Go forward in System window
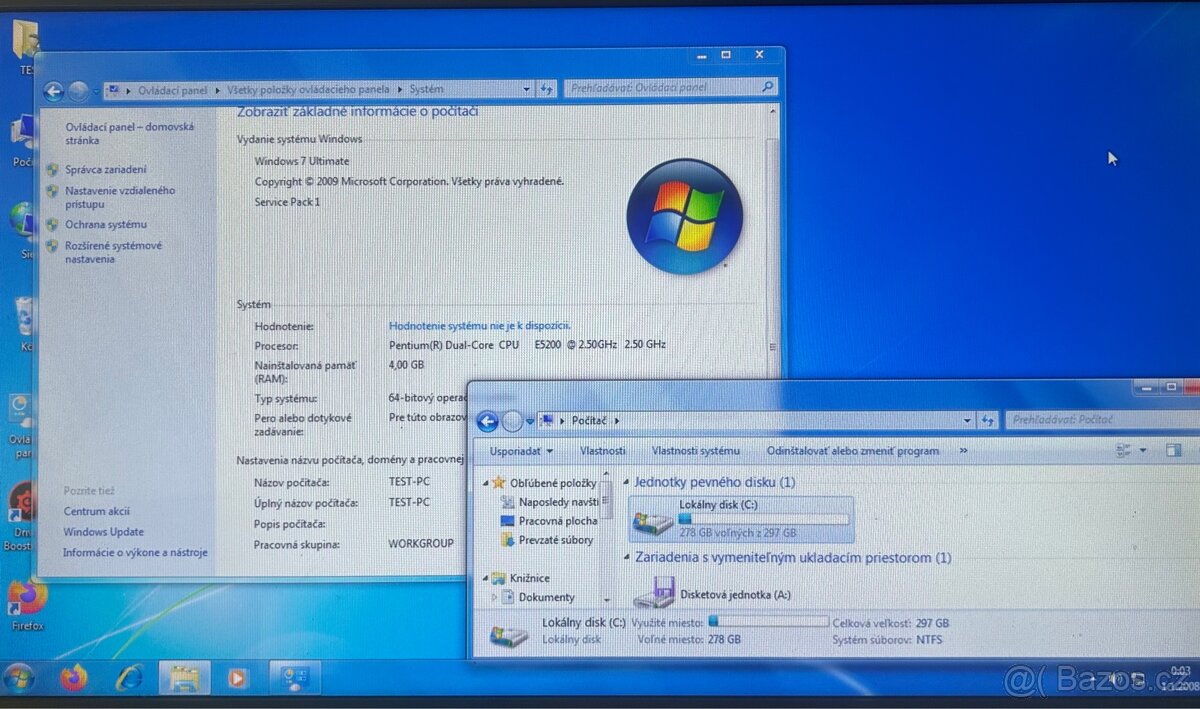Viewport: 1200px width, 709px height. point(79,91)
